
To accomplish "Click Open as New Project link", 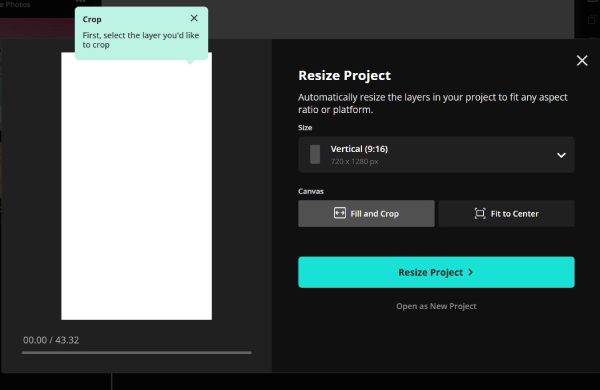I will point(436,306).
